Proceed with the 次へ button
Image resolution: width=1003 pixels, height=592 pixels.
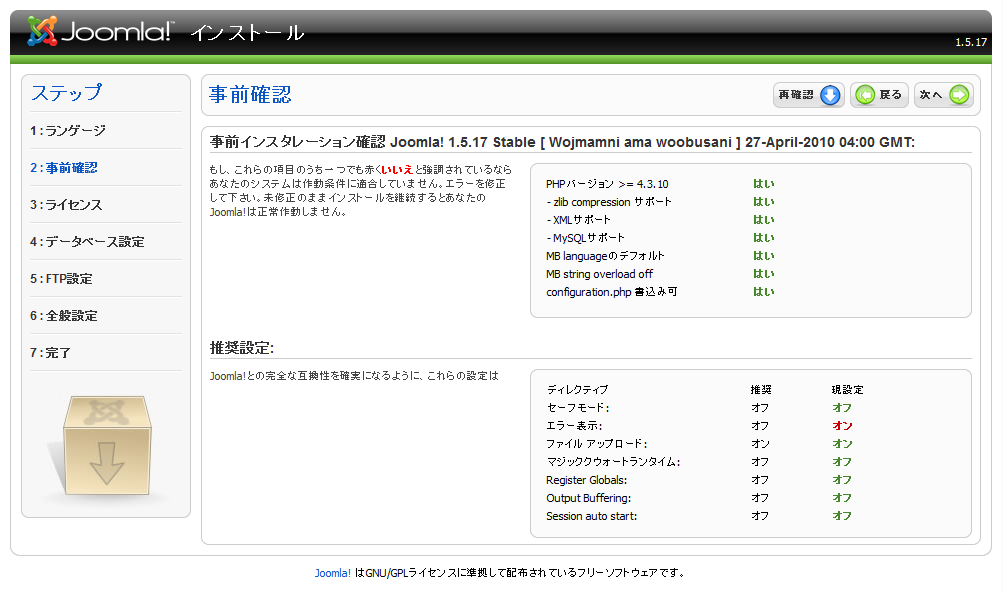point(944,95)
